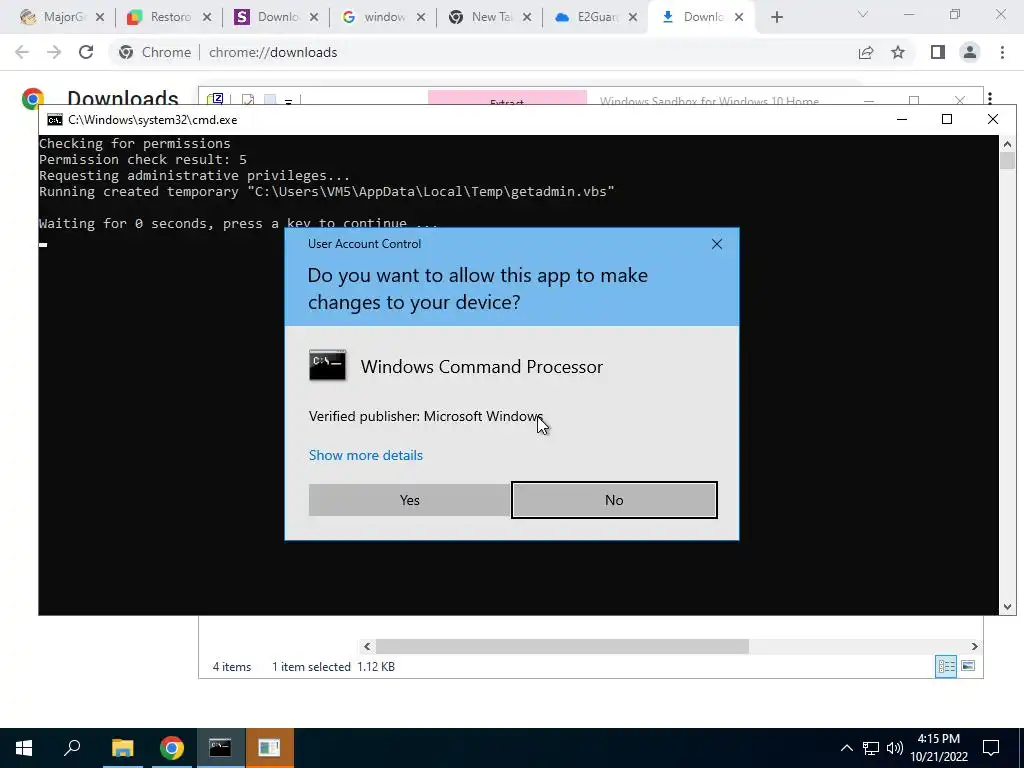This screenshot has width=1024, height=768.
Task: Open orange app icon on taskbar
Action: pos(269,748)
